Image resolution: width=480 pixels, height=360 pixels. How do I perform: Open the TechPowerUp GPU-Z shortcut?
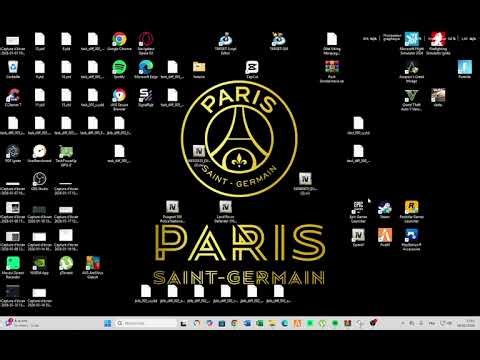(66, 155)
